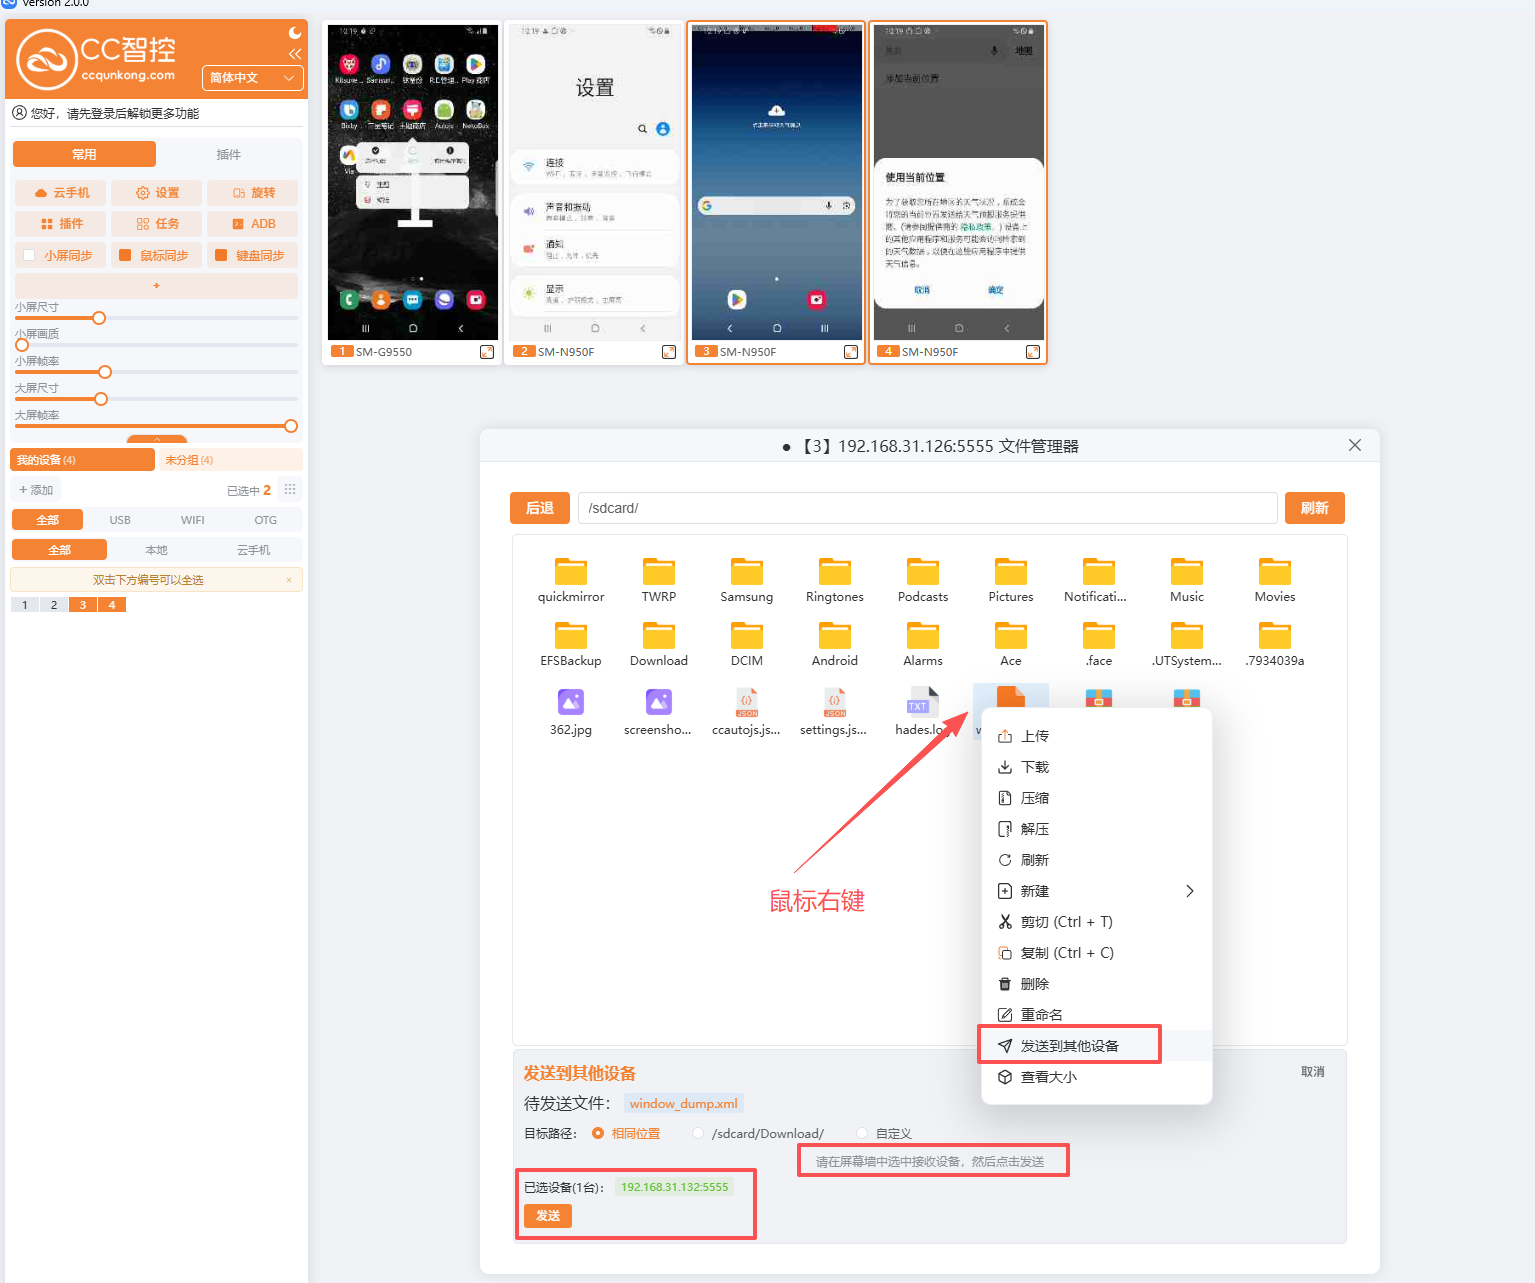Screen dimensions: 1535x1283
Task: Toggle dark mode with the moon icon
Action: [x=295, y=33]
